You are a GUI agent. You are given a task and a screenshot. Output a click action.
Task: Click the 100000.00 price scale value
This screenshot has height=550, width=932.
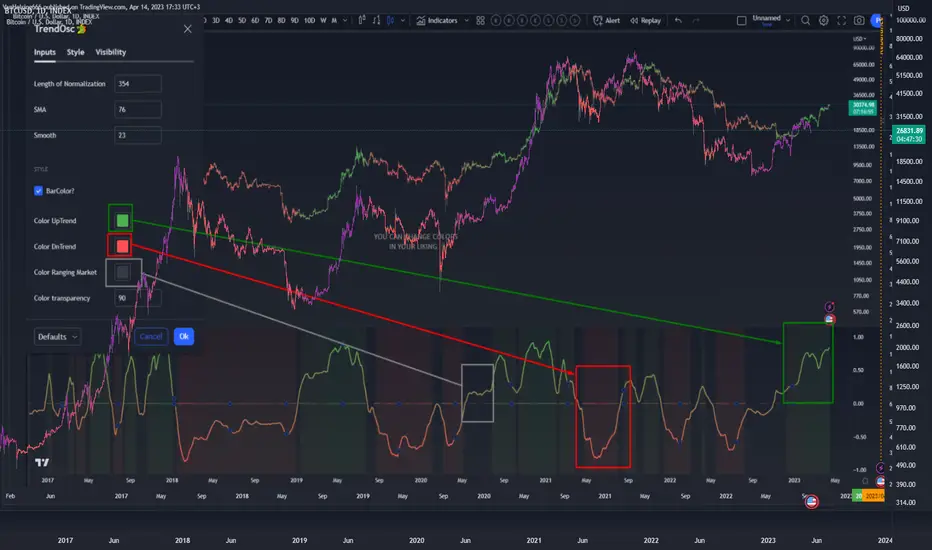[x=910, y=20]
